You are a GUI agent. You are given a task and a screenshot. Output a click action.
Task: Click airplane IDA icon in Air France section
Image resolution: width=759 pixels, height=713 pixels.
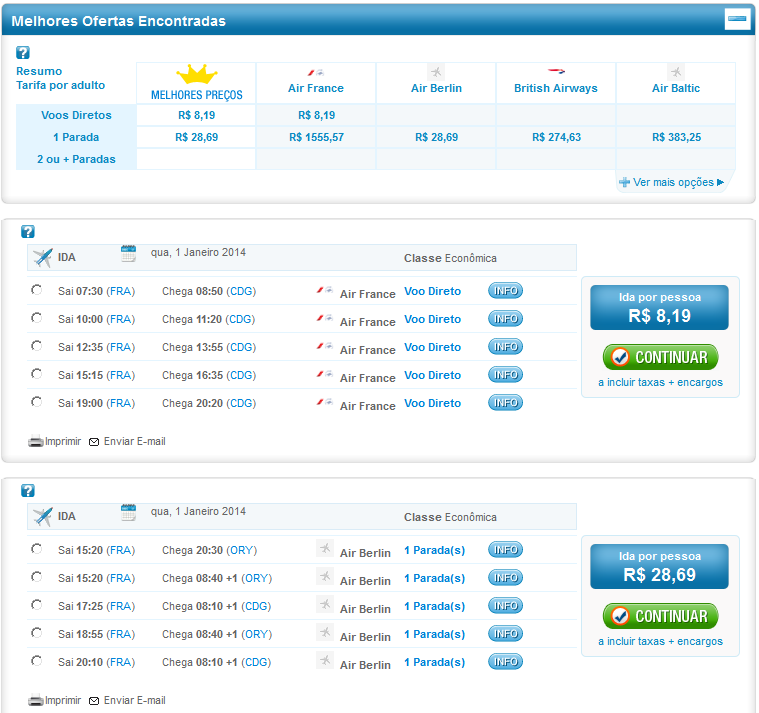pyautogui.click(x=43, y=257)
